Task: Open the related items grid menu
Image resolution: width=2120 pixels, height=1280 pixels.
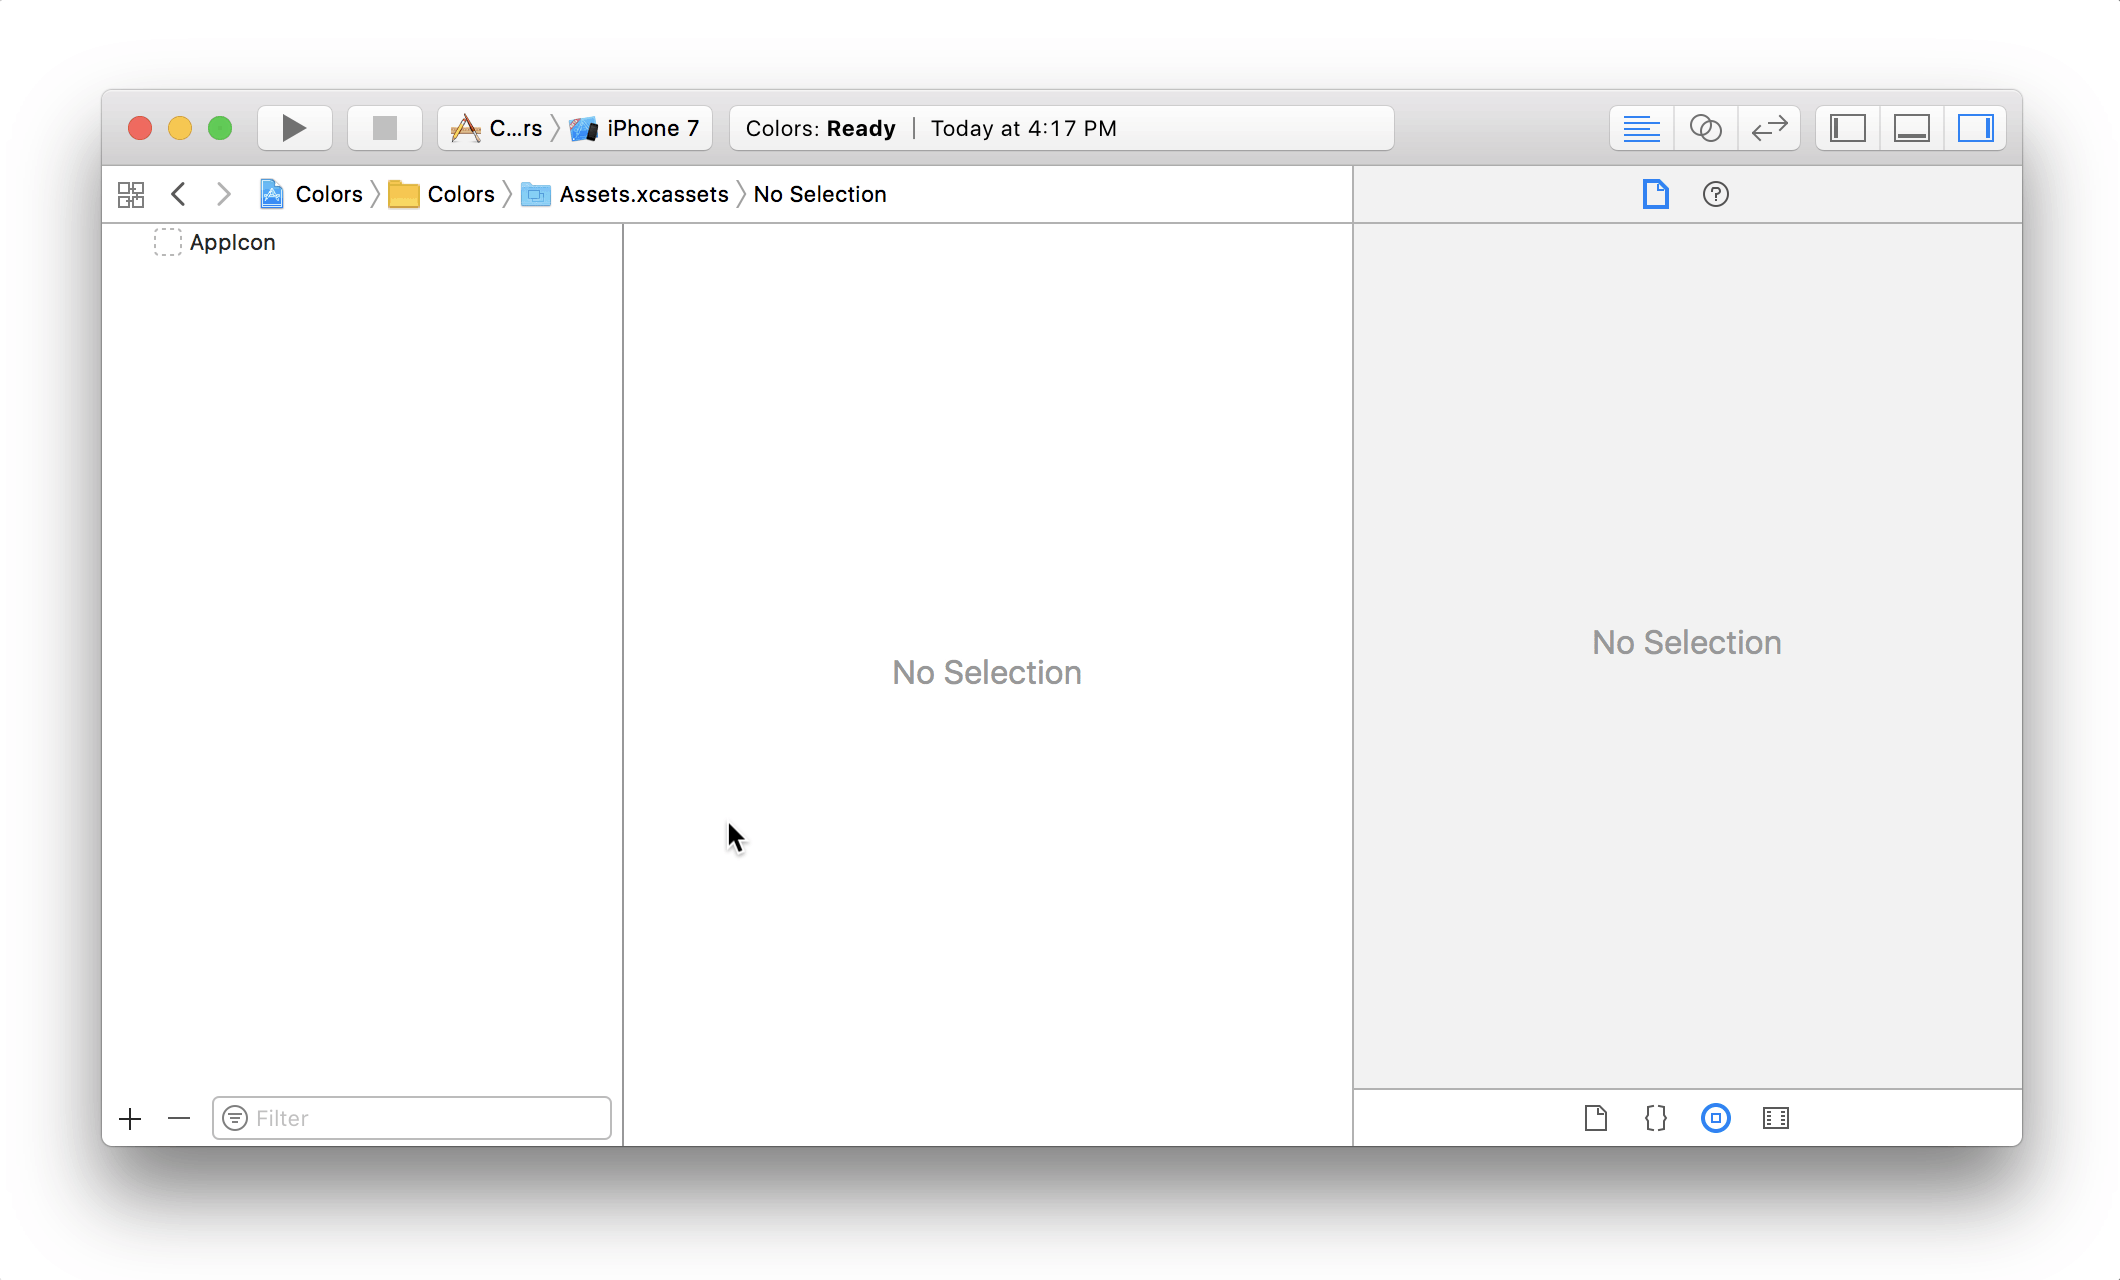Action: pyautogui.click(x=131, y=194)
